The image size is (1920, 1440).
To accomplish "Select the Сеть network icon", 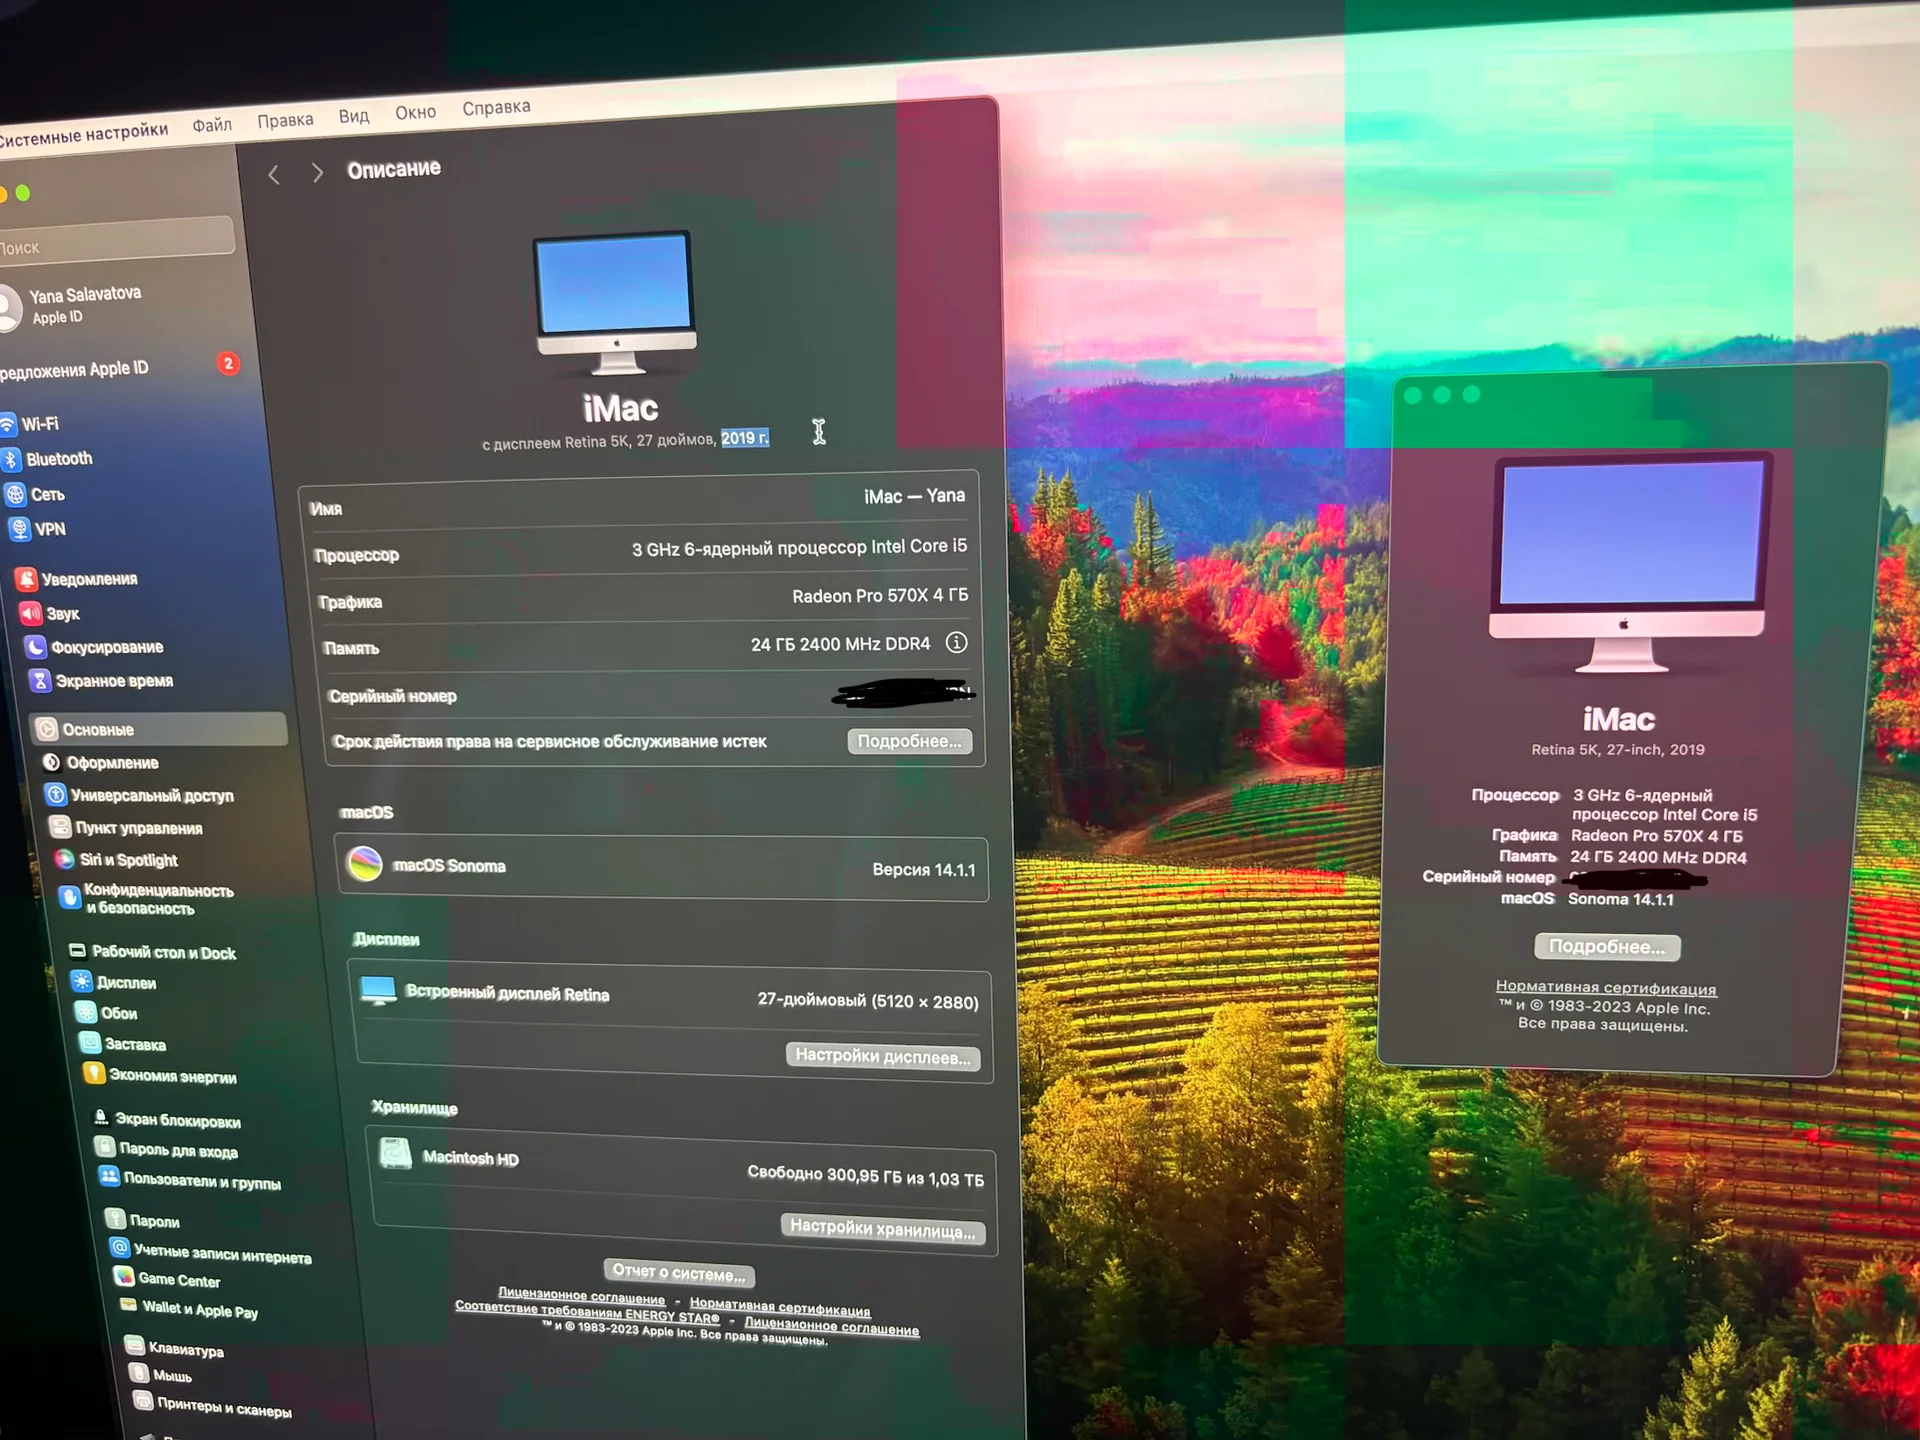I will click(15, 495).
